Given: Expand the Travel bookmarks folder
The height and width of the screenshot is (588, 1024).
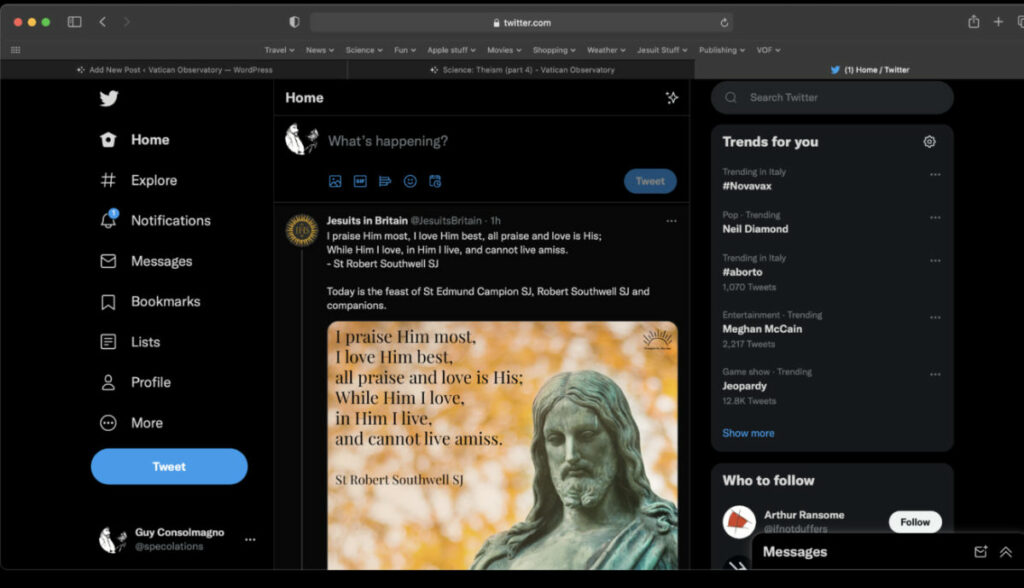Looking at the screenshot, I should click(280, 50).
